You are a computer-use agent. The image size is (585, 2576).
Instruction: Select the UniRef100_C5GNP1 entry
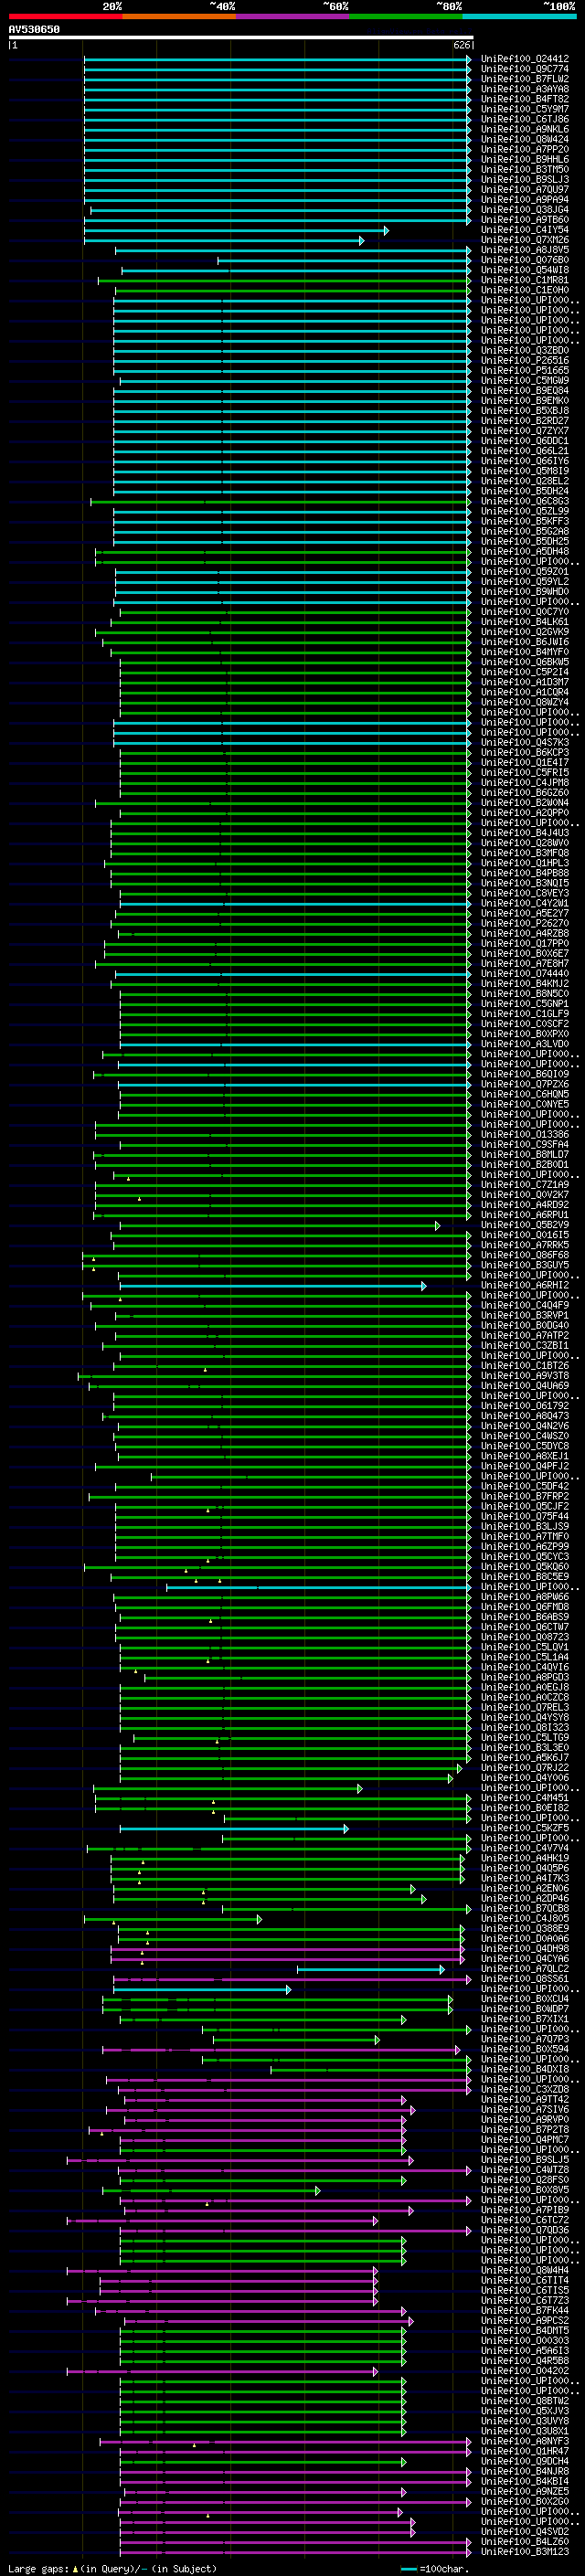coord(524,1003)
